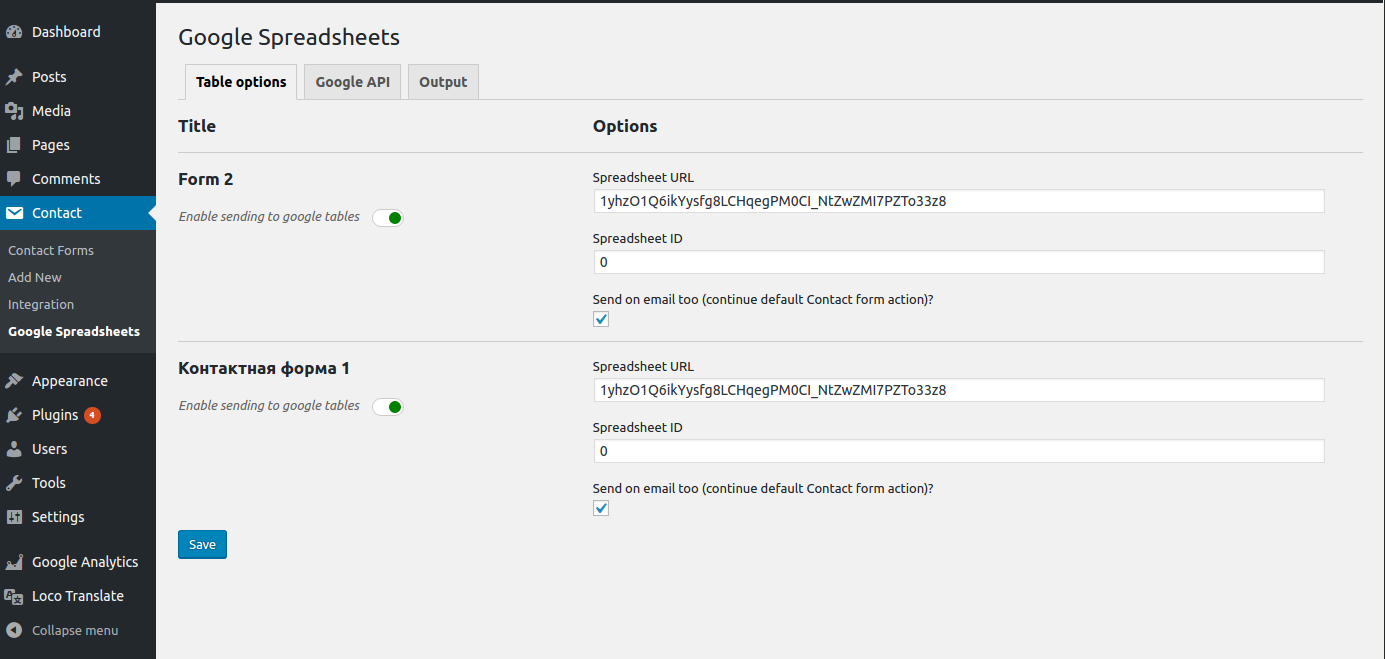Image resolution: width=1385 pixels, height=659 pixels.
Task: Open Loco Translate menu item
Action: (78, 596)
